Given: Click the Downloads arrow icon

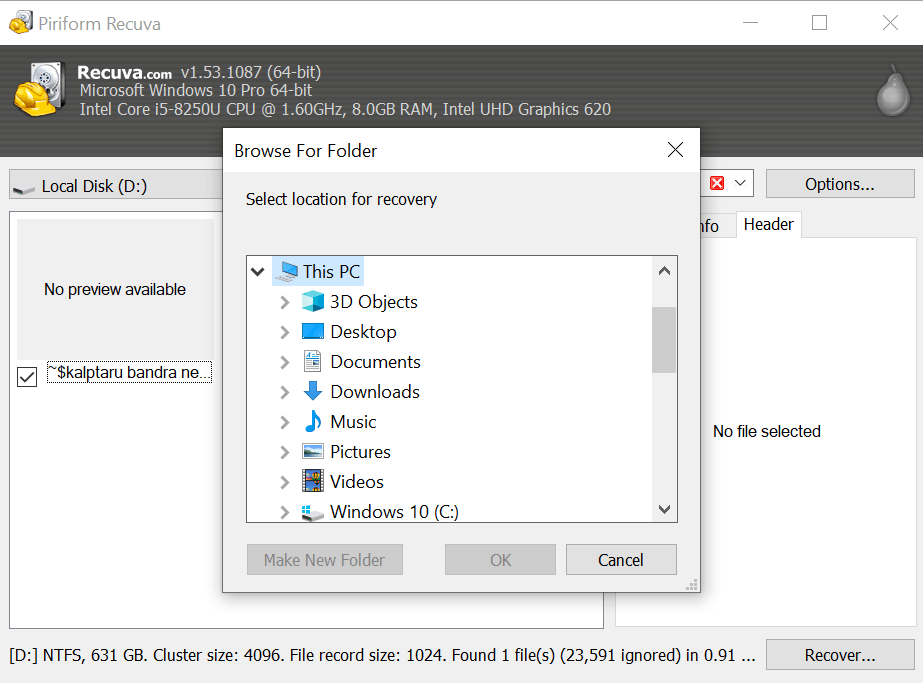Looking at the screenshot, I should pos(313,391).
